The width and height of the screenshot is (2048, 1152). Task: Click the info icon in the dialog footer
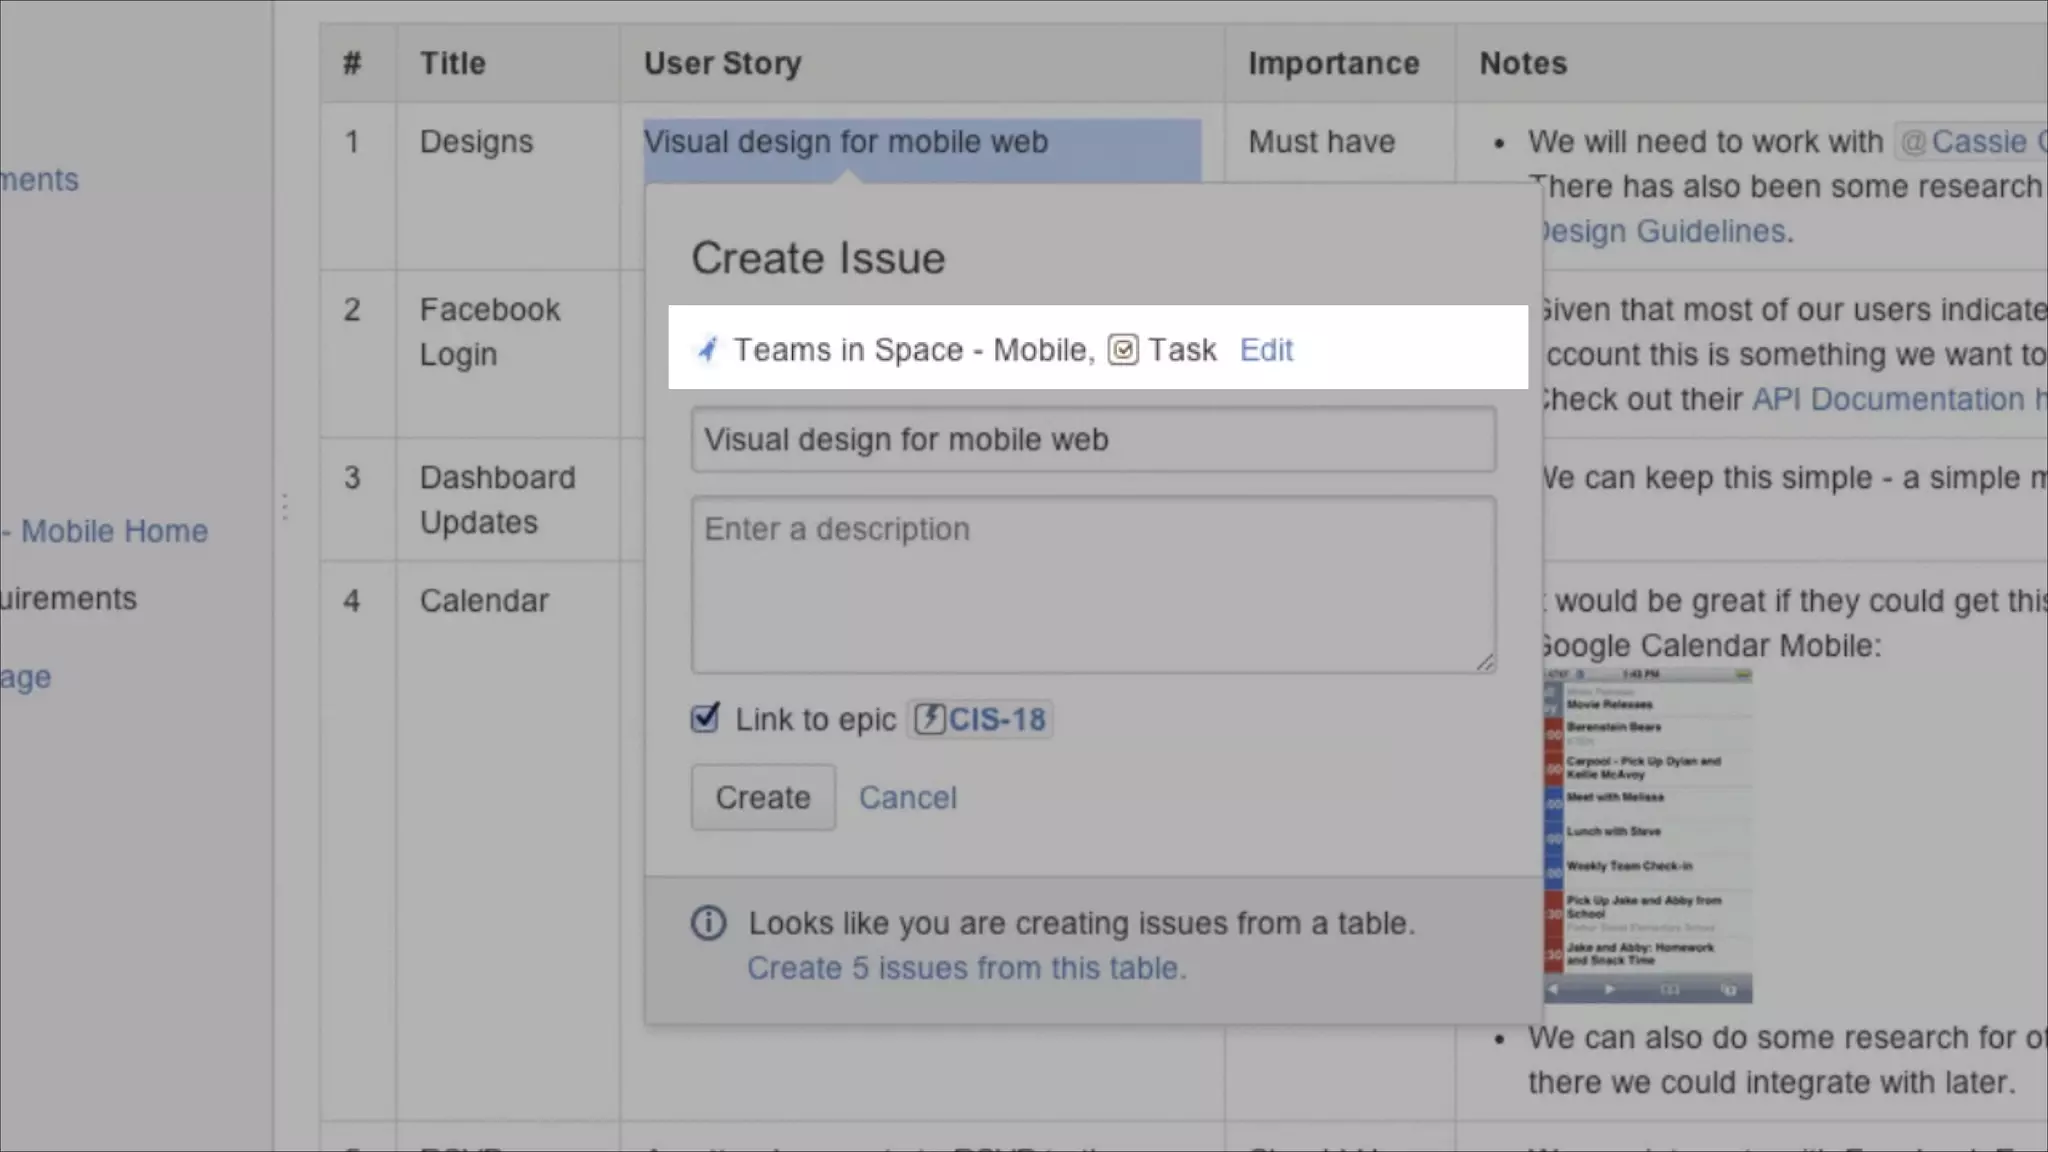pos(708,923)
